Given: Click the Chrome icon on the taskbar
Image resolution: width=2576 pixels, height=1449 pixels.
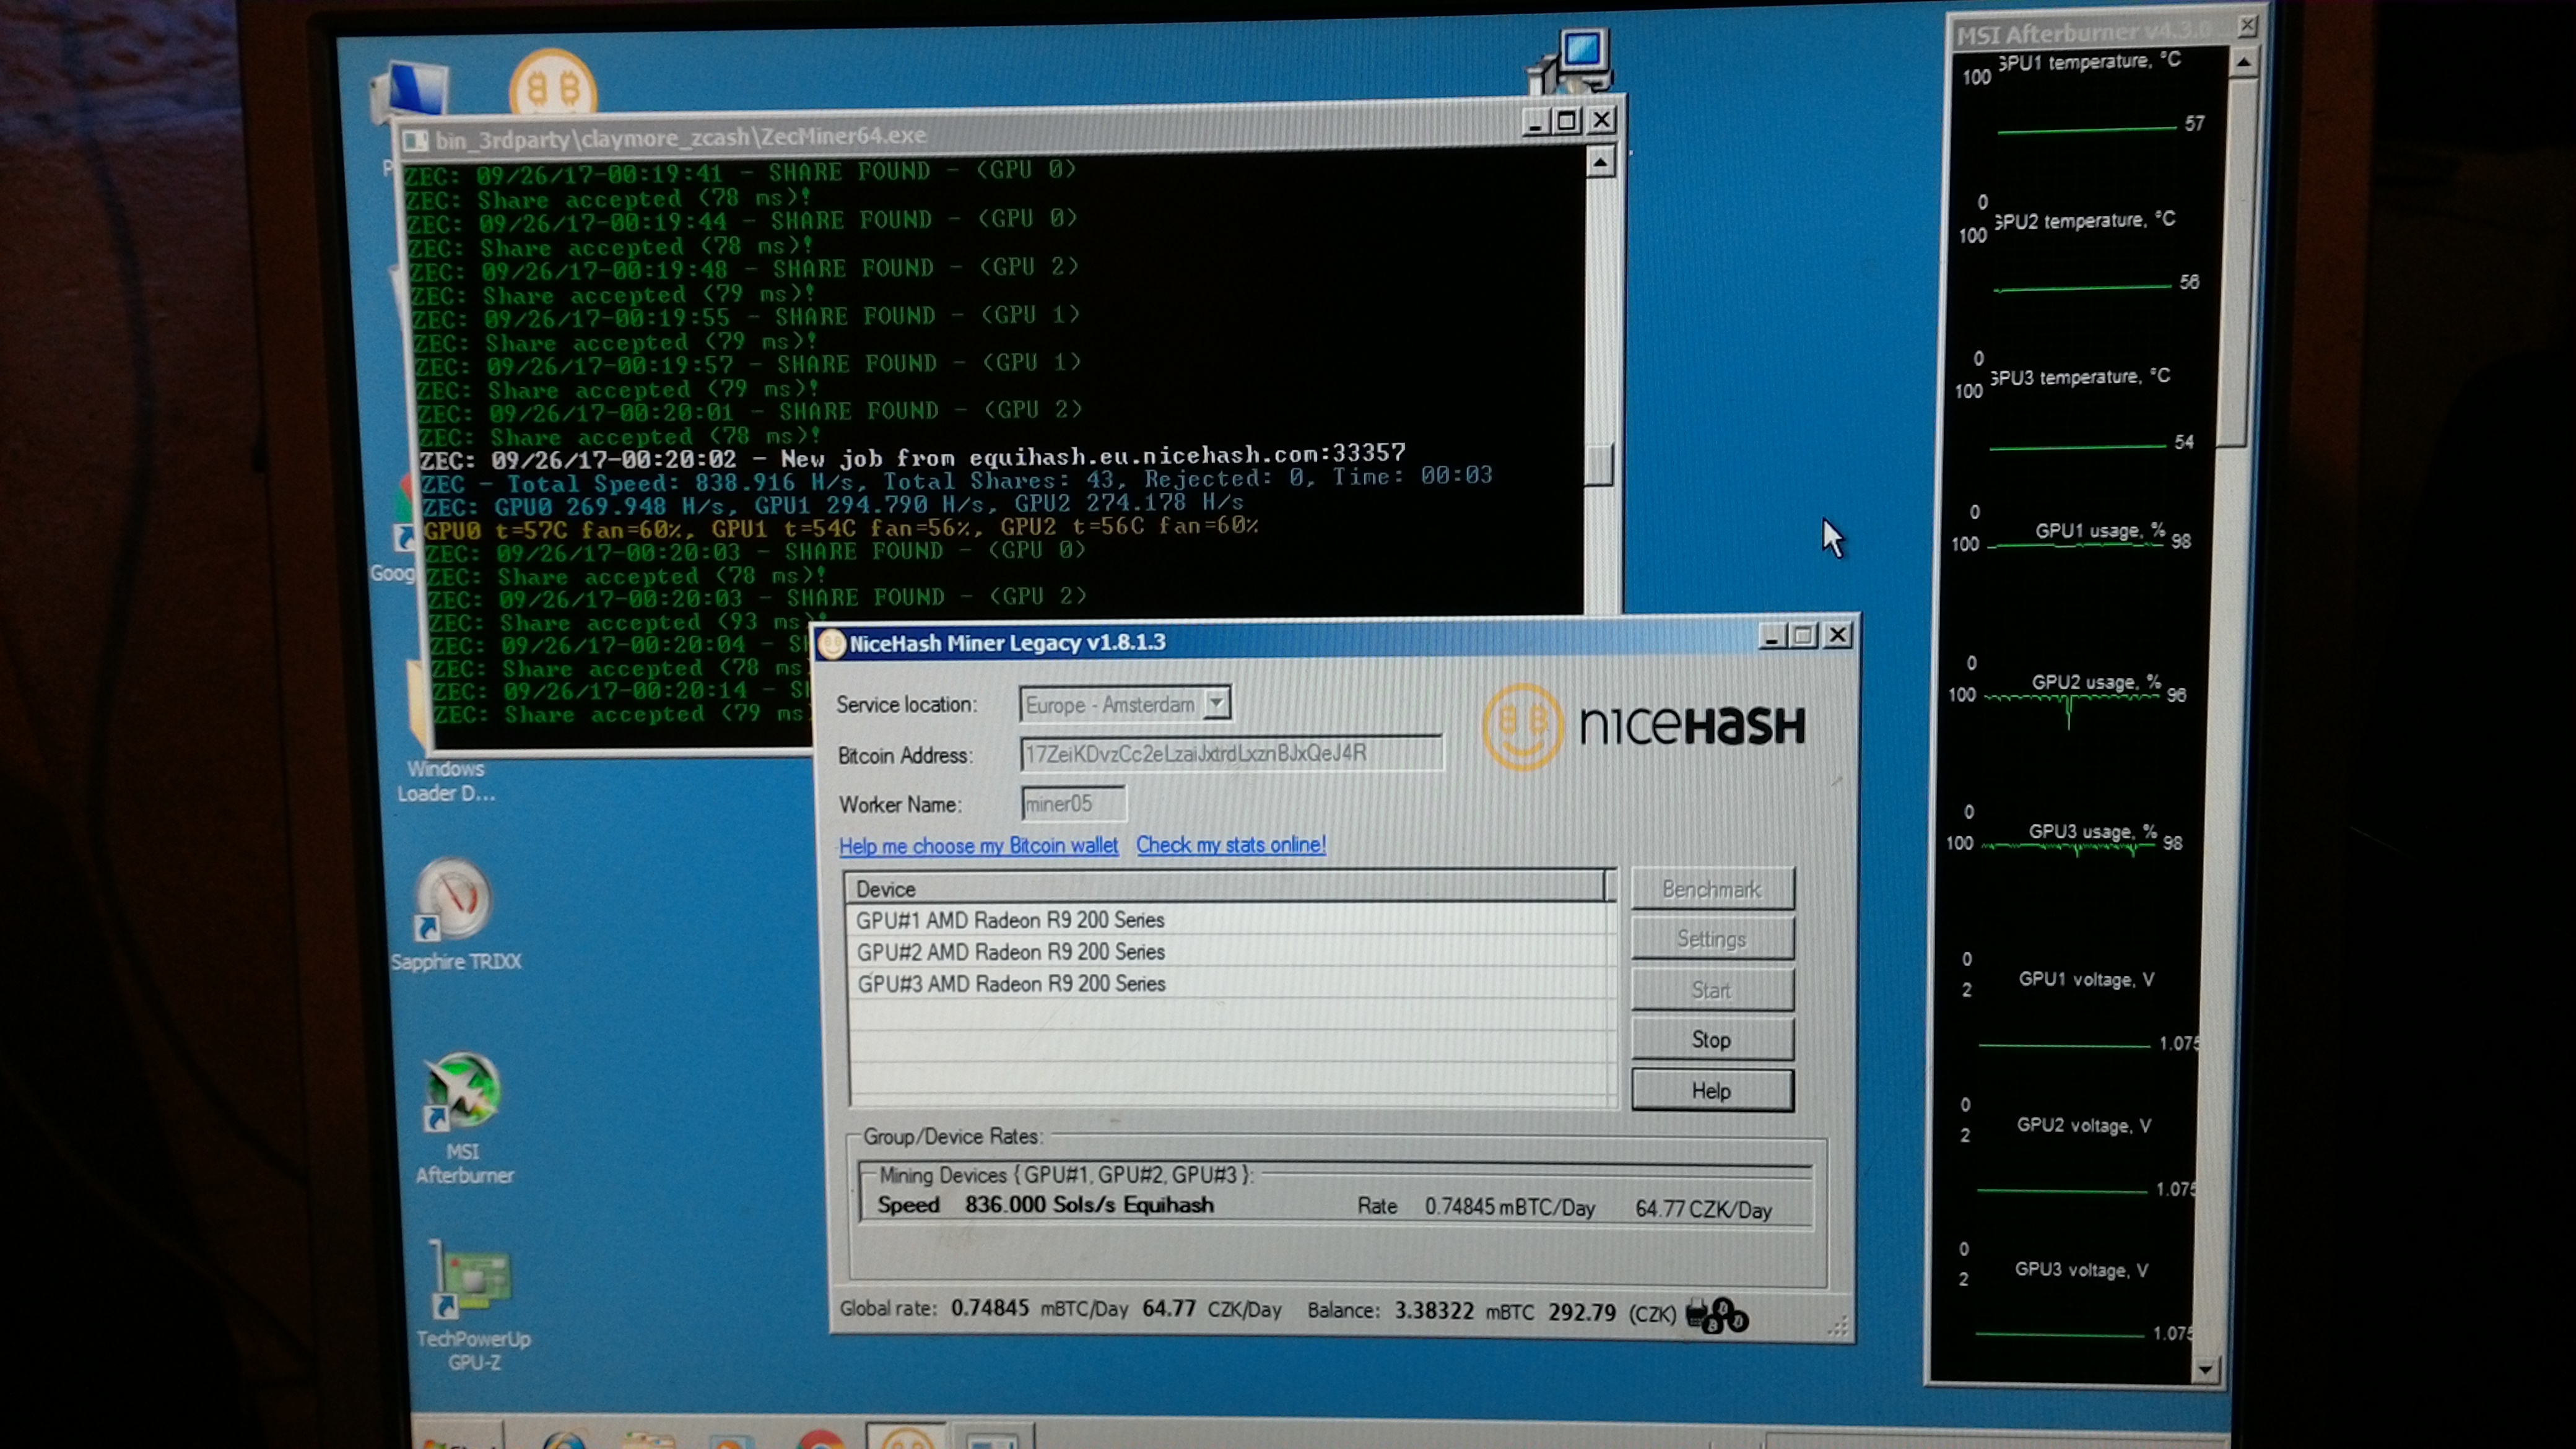Looking at the screenshot, I should 822,1439.
